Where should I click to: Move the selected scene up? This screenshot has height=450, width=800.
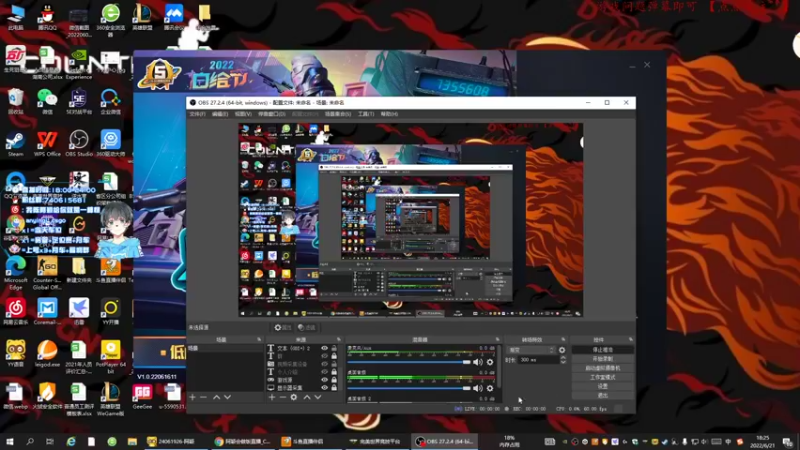click(216, 397)
